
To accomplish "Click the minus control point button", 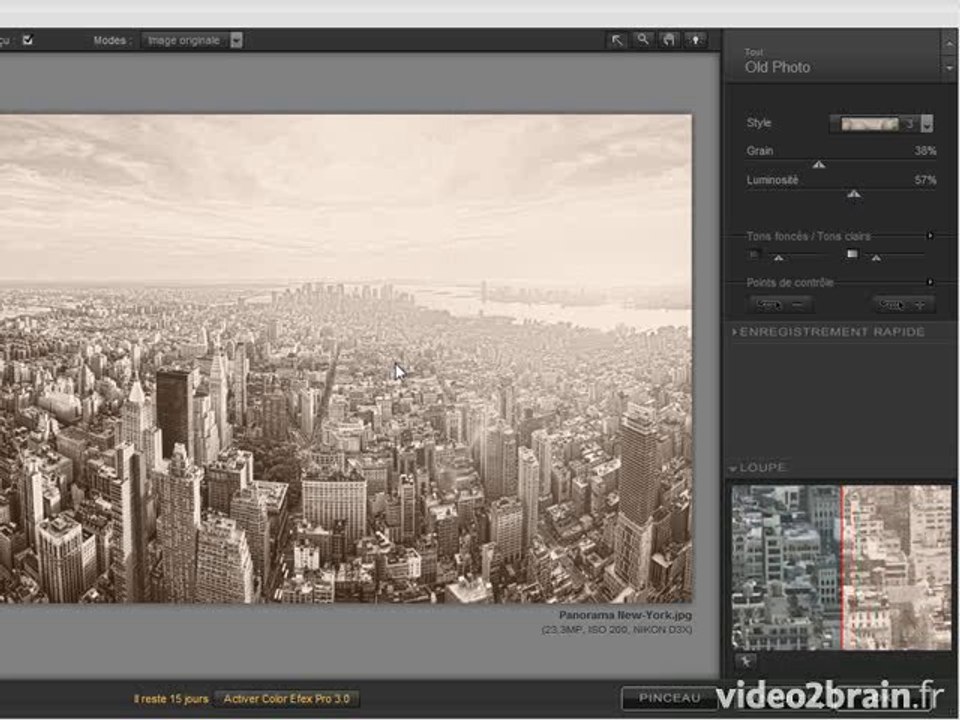I will point(781,304).
